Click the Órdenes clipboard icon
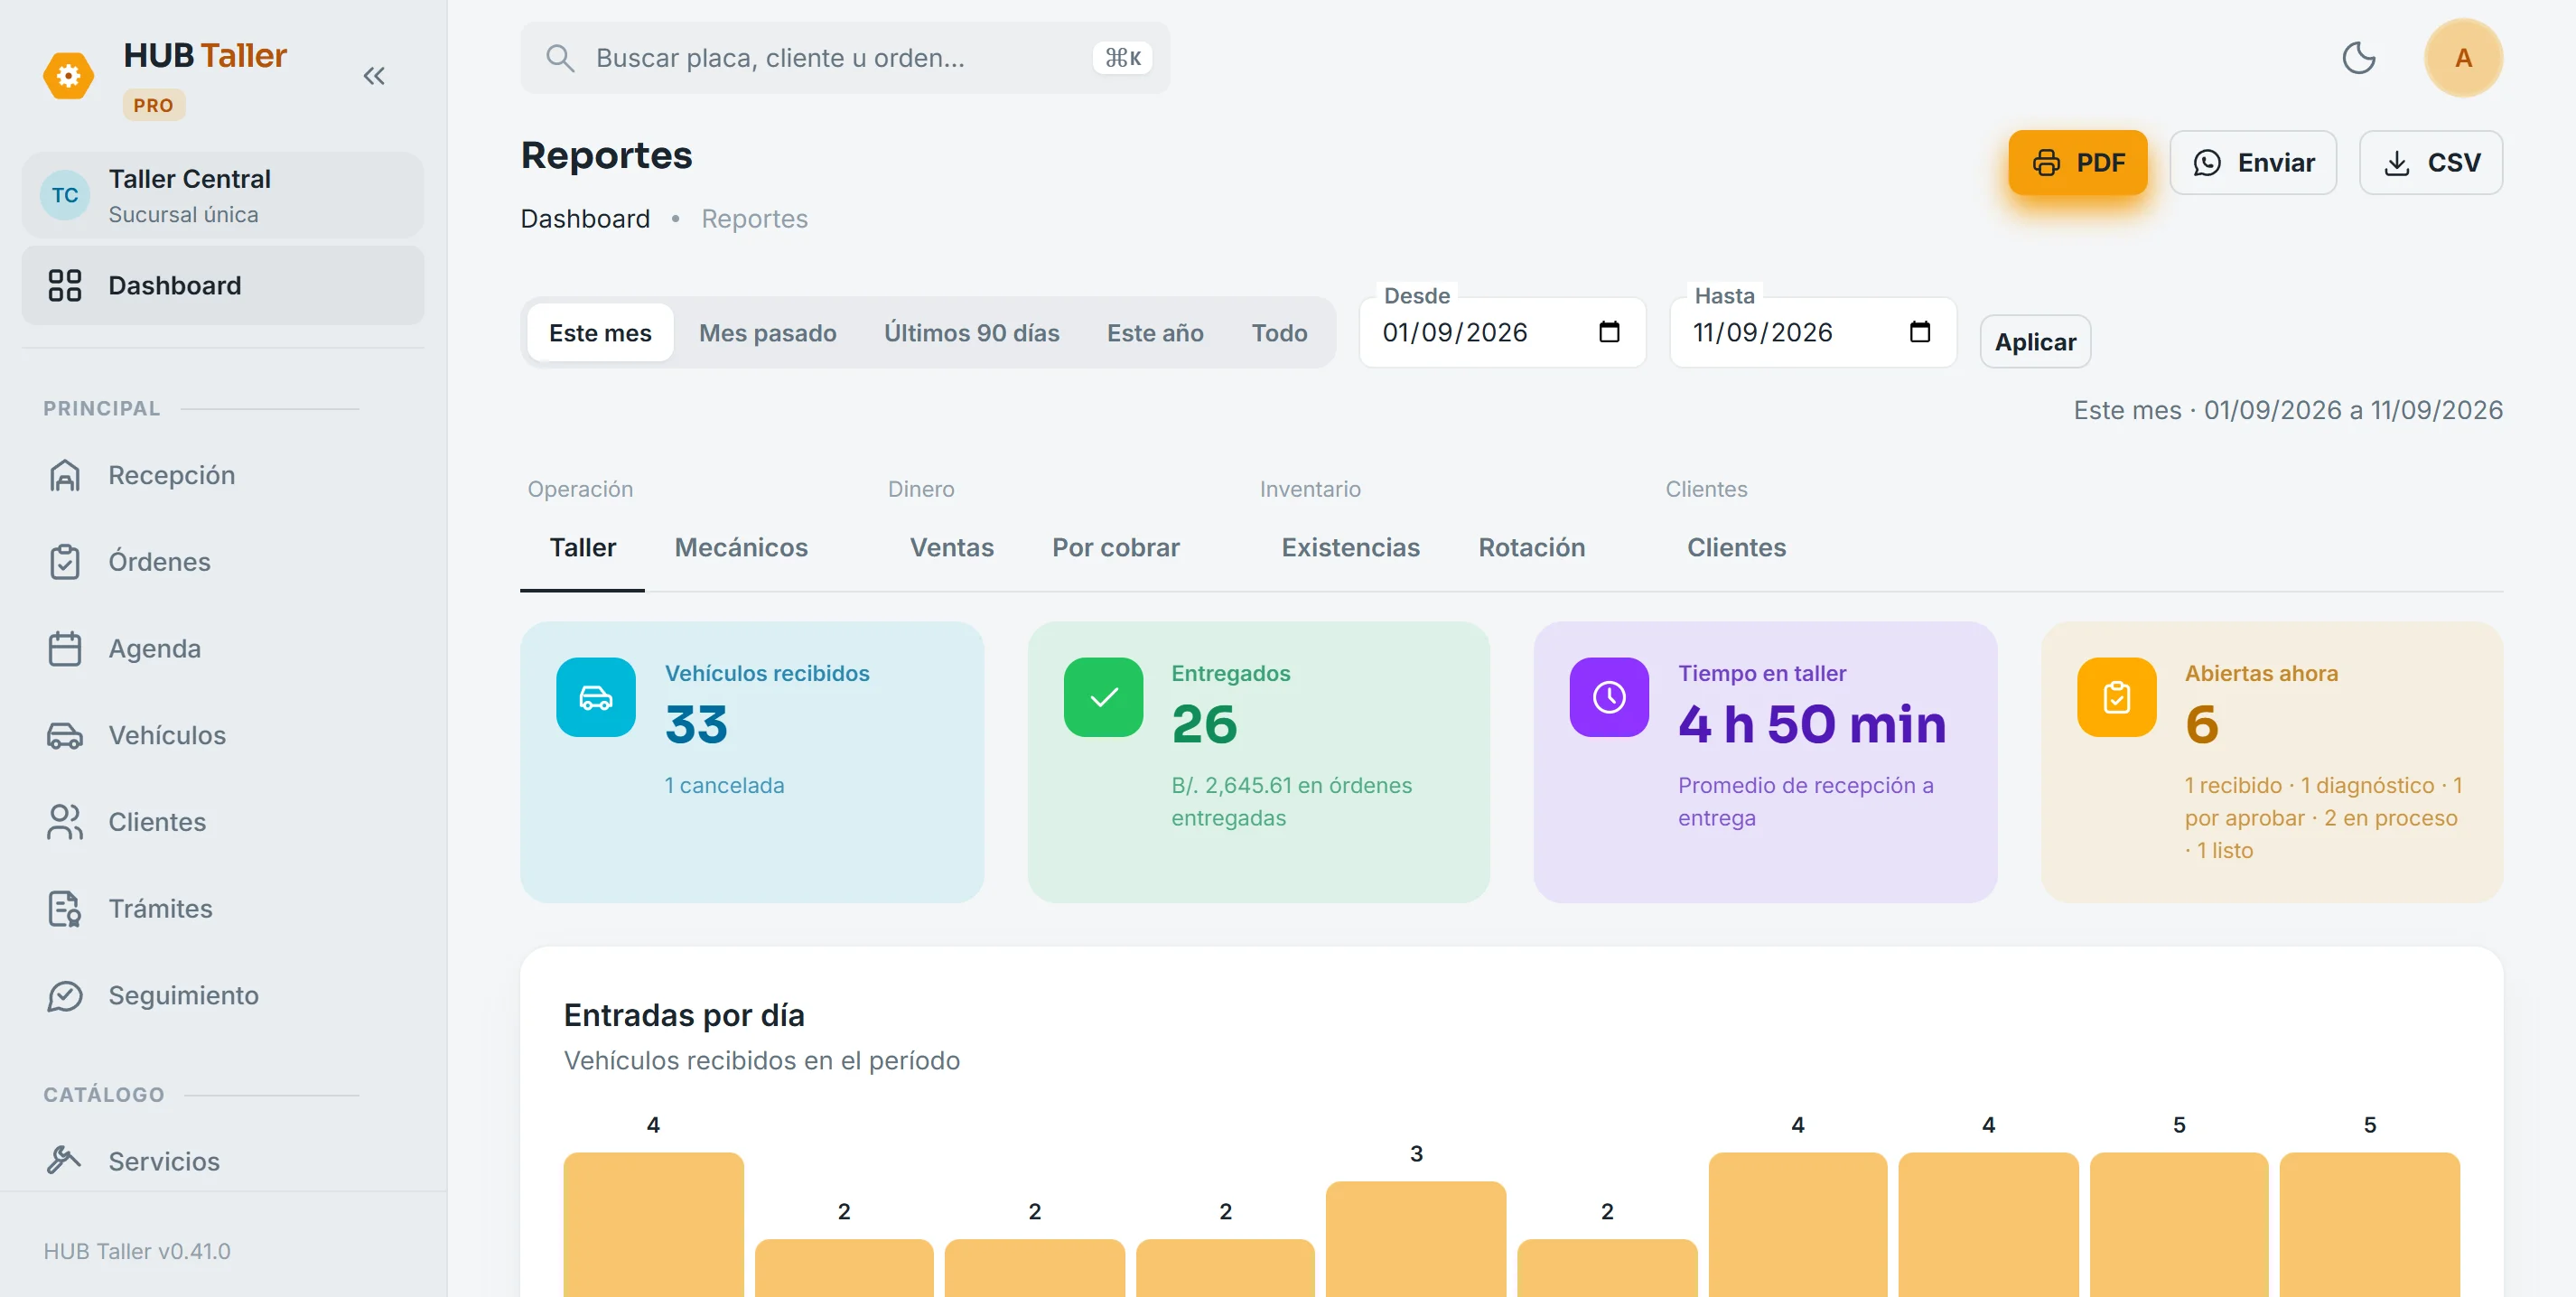 [x=65, y=562]
